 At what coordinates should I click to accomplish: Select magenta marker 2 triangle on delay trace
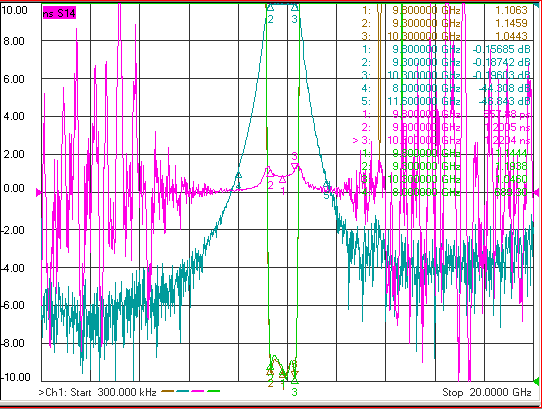click(x=270, y=172)
